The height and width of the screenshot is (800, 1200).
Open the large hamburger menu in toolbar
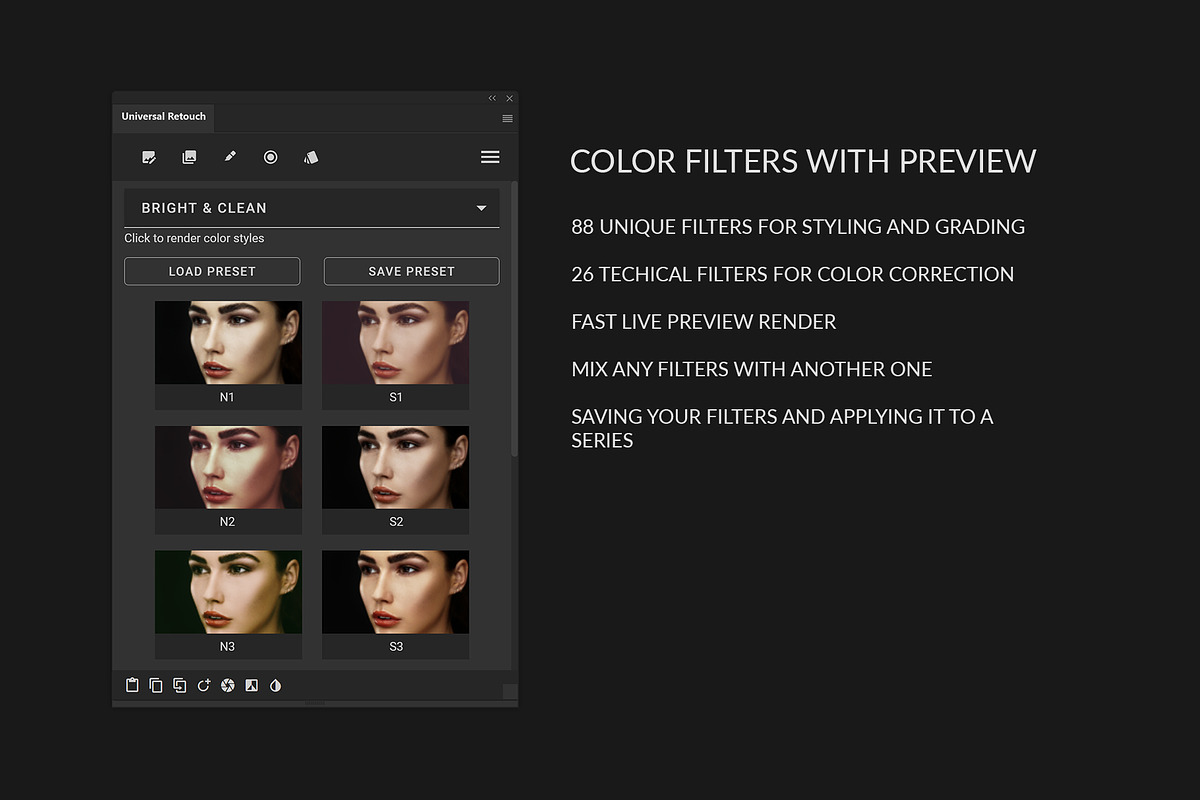(x=490, y=157)
